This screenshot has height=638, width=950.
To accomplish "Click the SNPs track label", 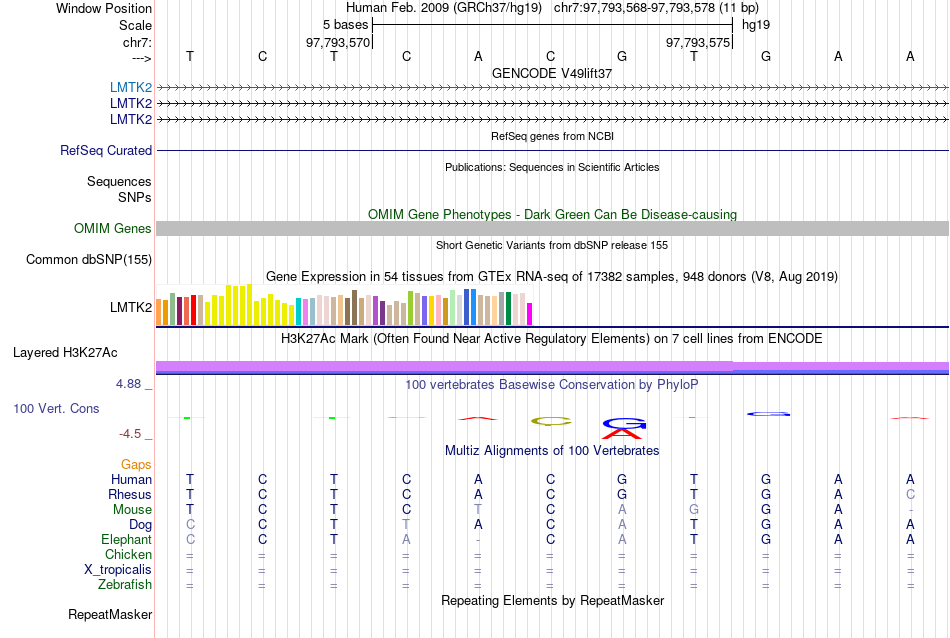I will 135,197.
